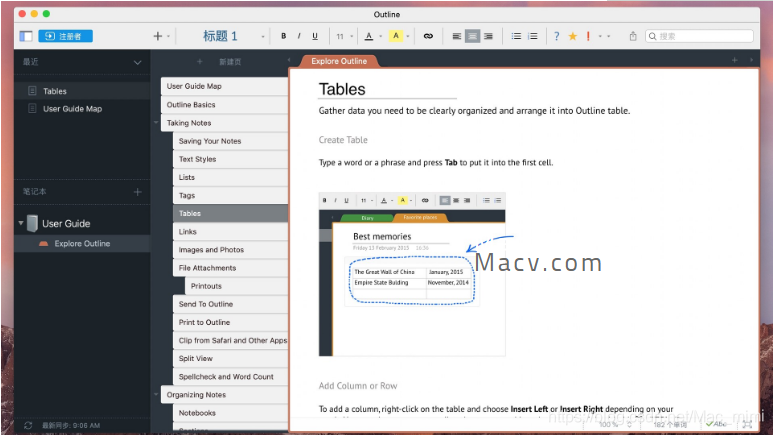Align text center
Screen dimensions: 774x435
(472, 36)
